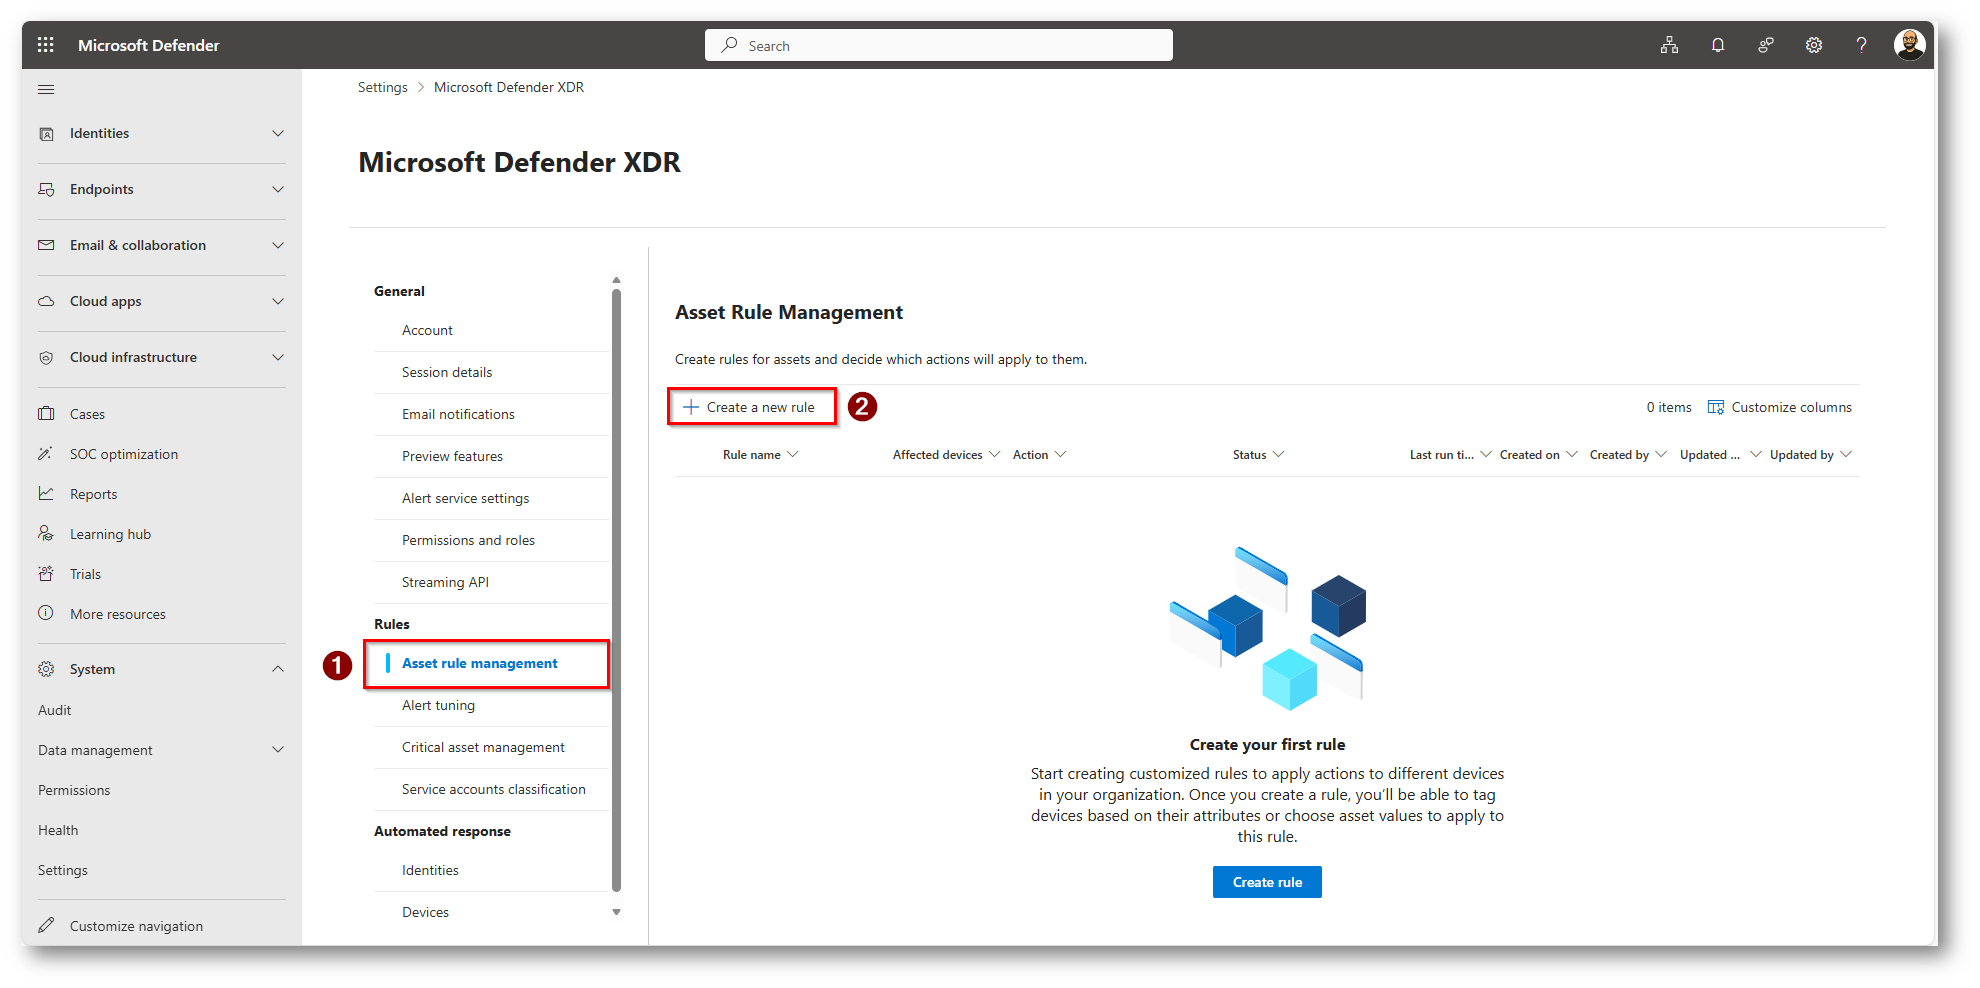Select Alert tuning in settings list

(438, 705)
